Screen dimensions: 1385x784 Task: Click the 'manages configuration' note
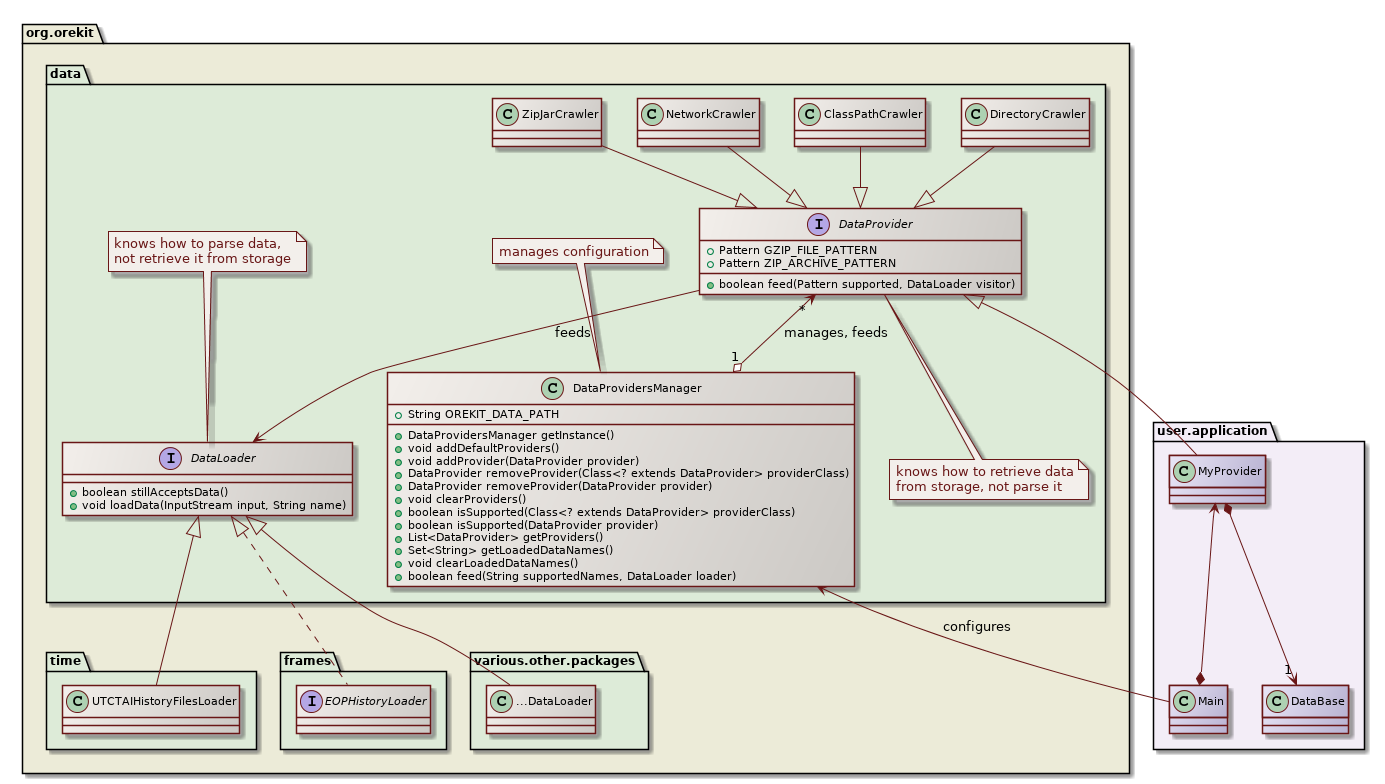[x=574, y=252]
